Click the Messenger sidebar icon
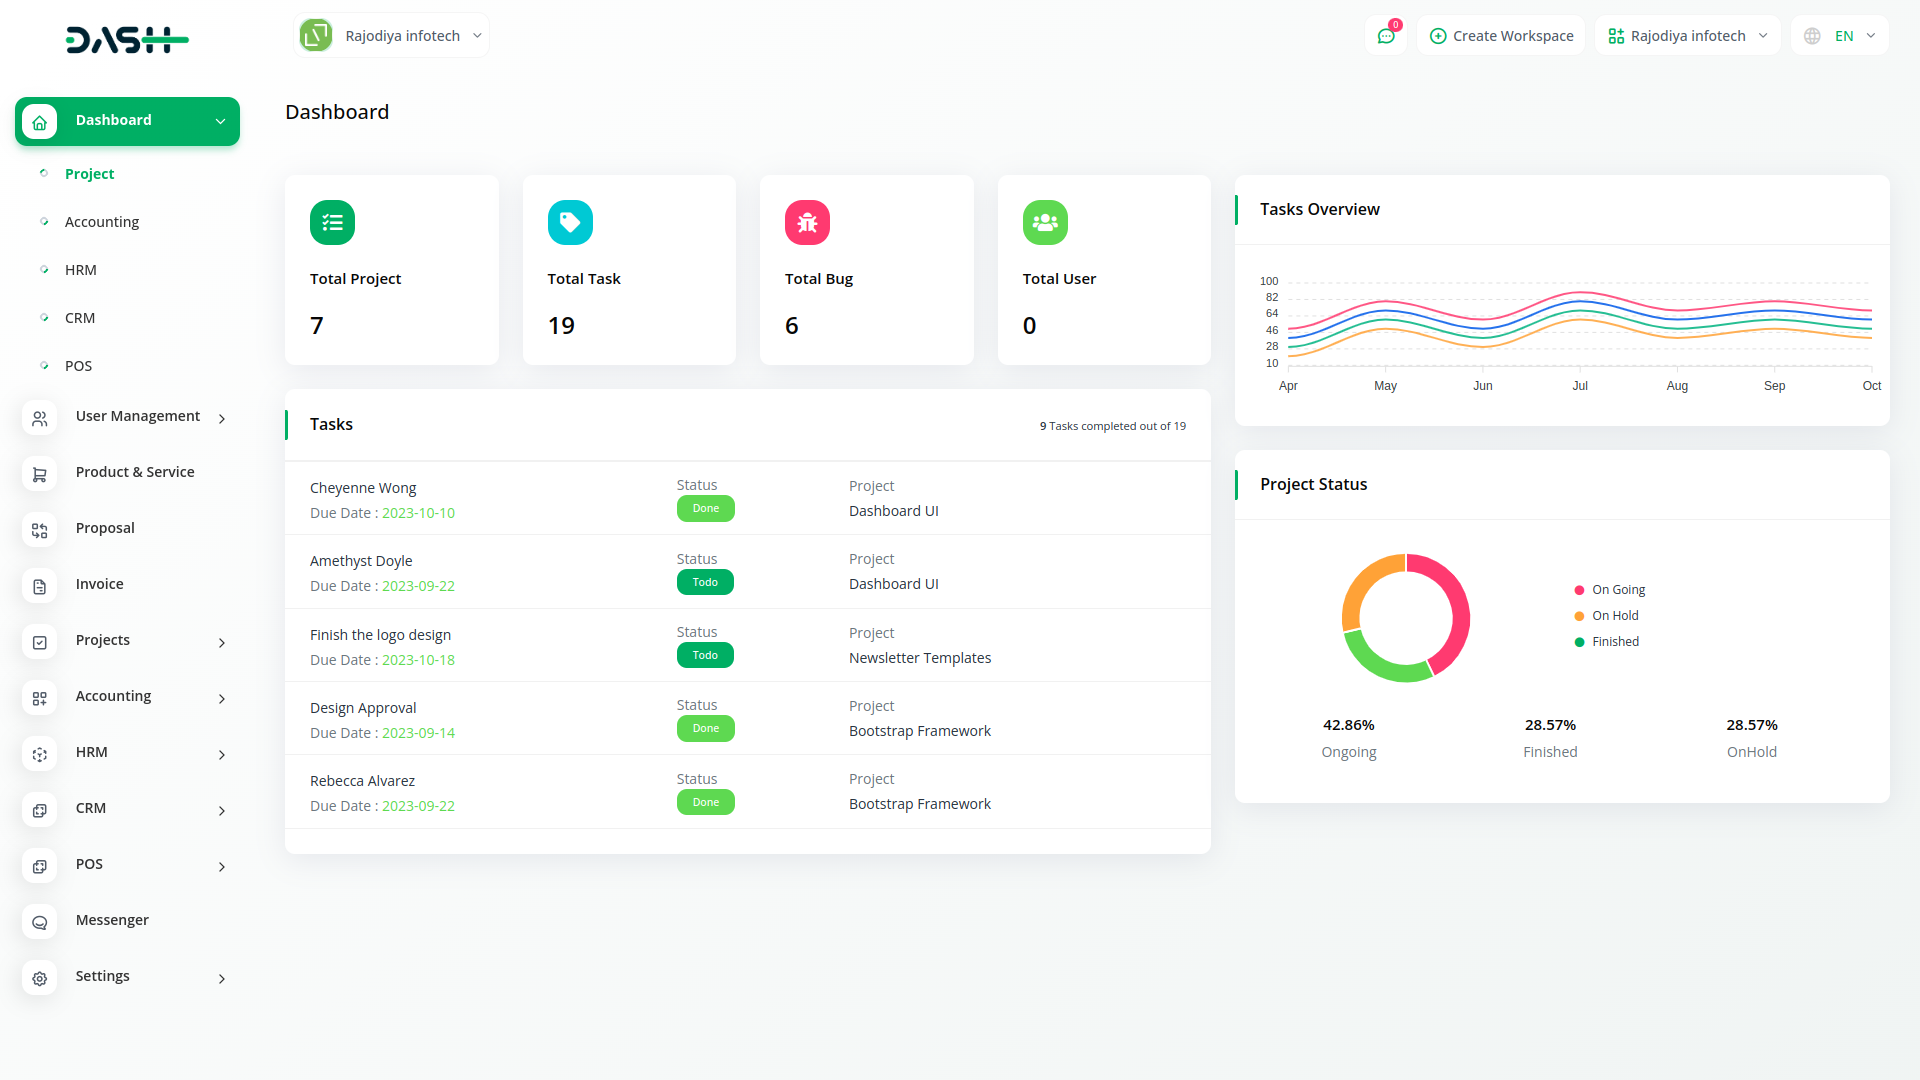 (x=40, y=922)
